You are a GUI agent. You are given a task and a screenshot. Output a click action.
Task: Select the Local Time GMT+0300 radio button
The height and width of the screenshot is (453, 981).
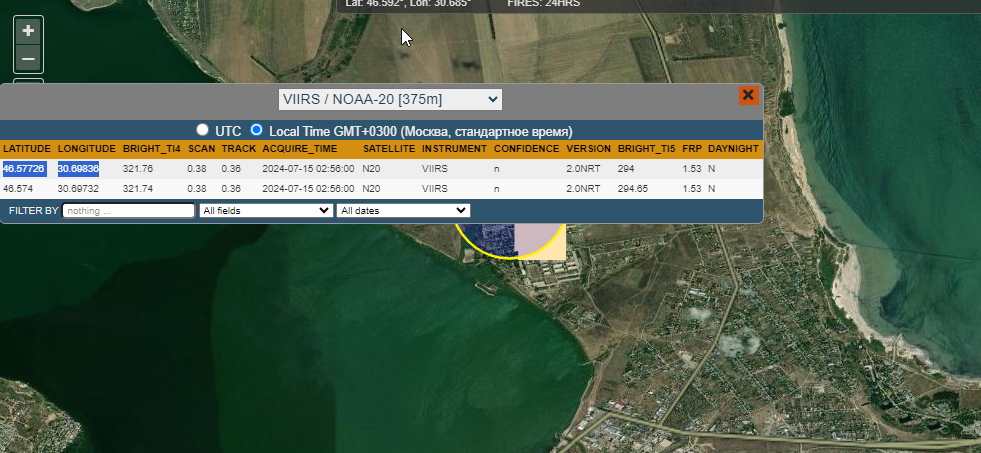[x=256, y=130]
